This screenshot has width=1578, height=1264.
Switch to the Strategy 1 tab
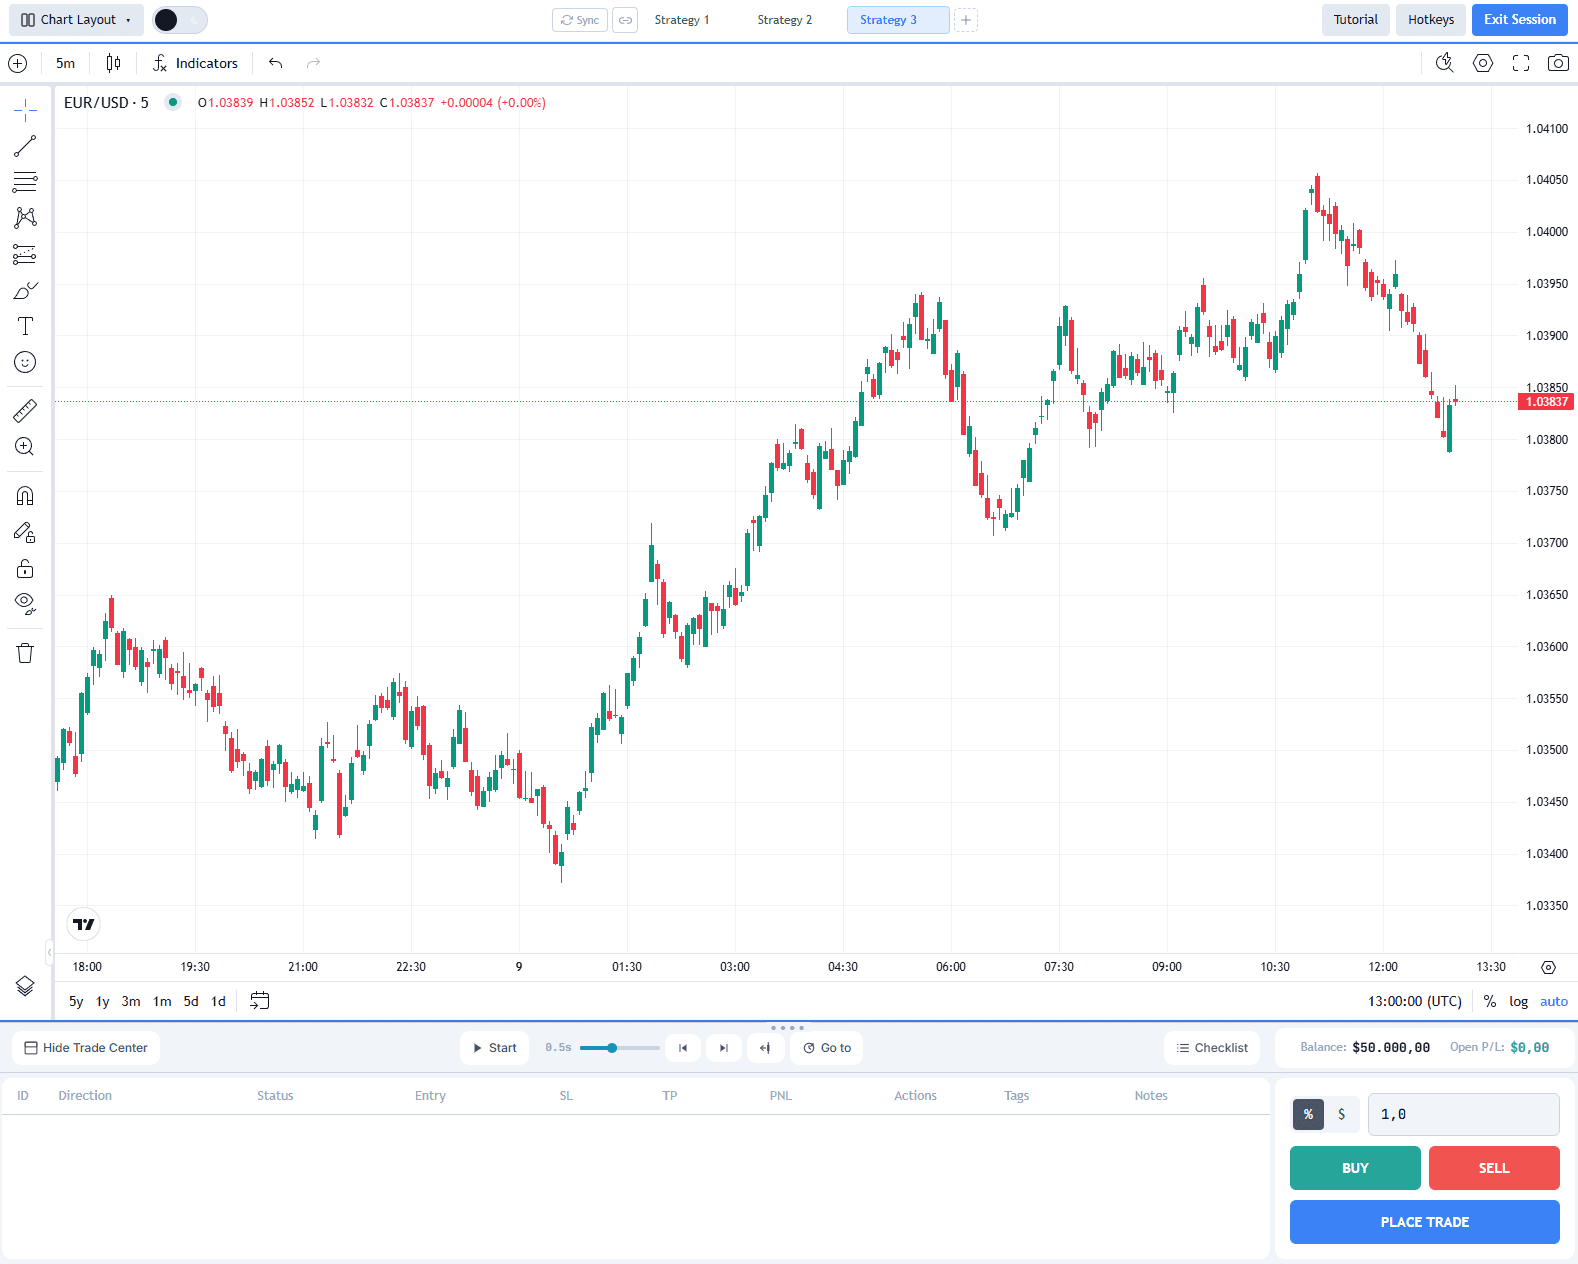[682, 20]
